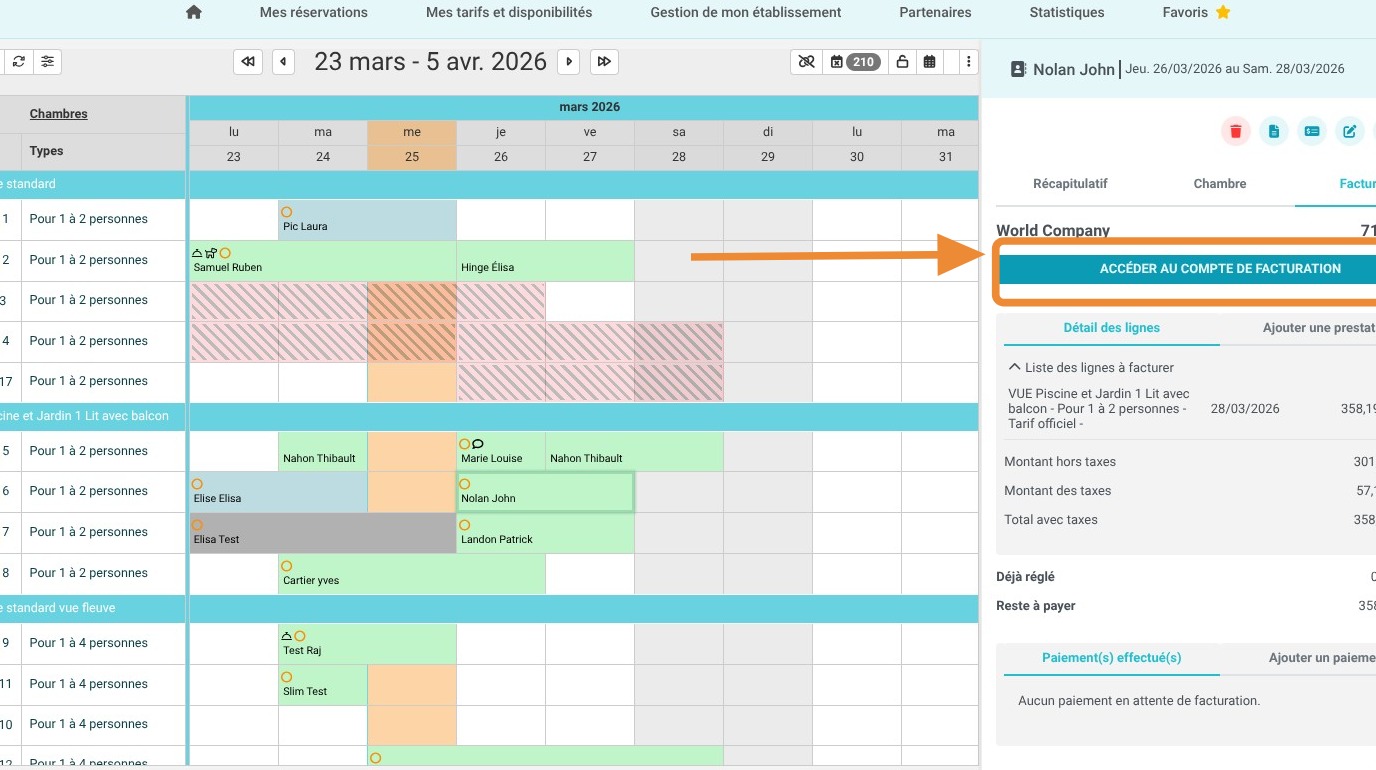Screen dimensions: 1376x770
Task: Click the underlined Chambres column header
Action: click(x=58, y=114)
